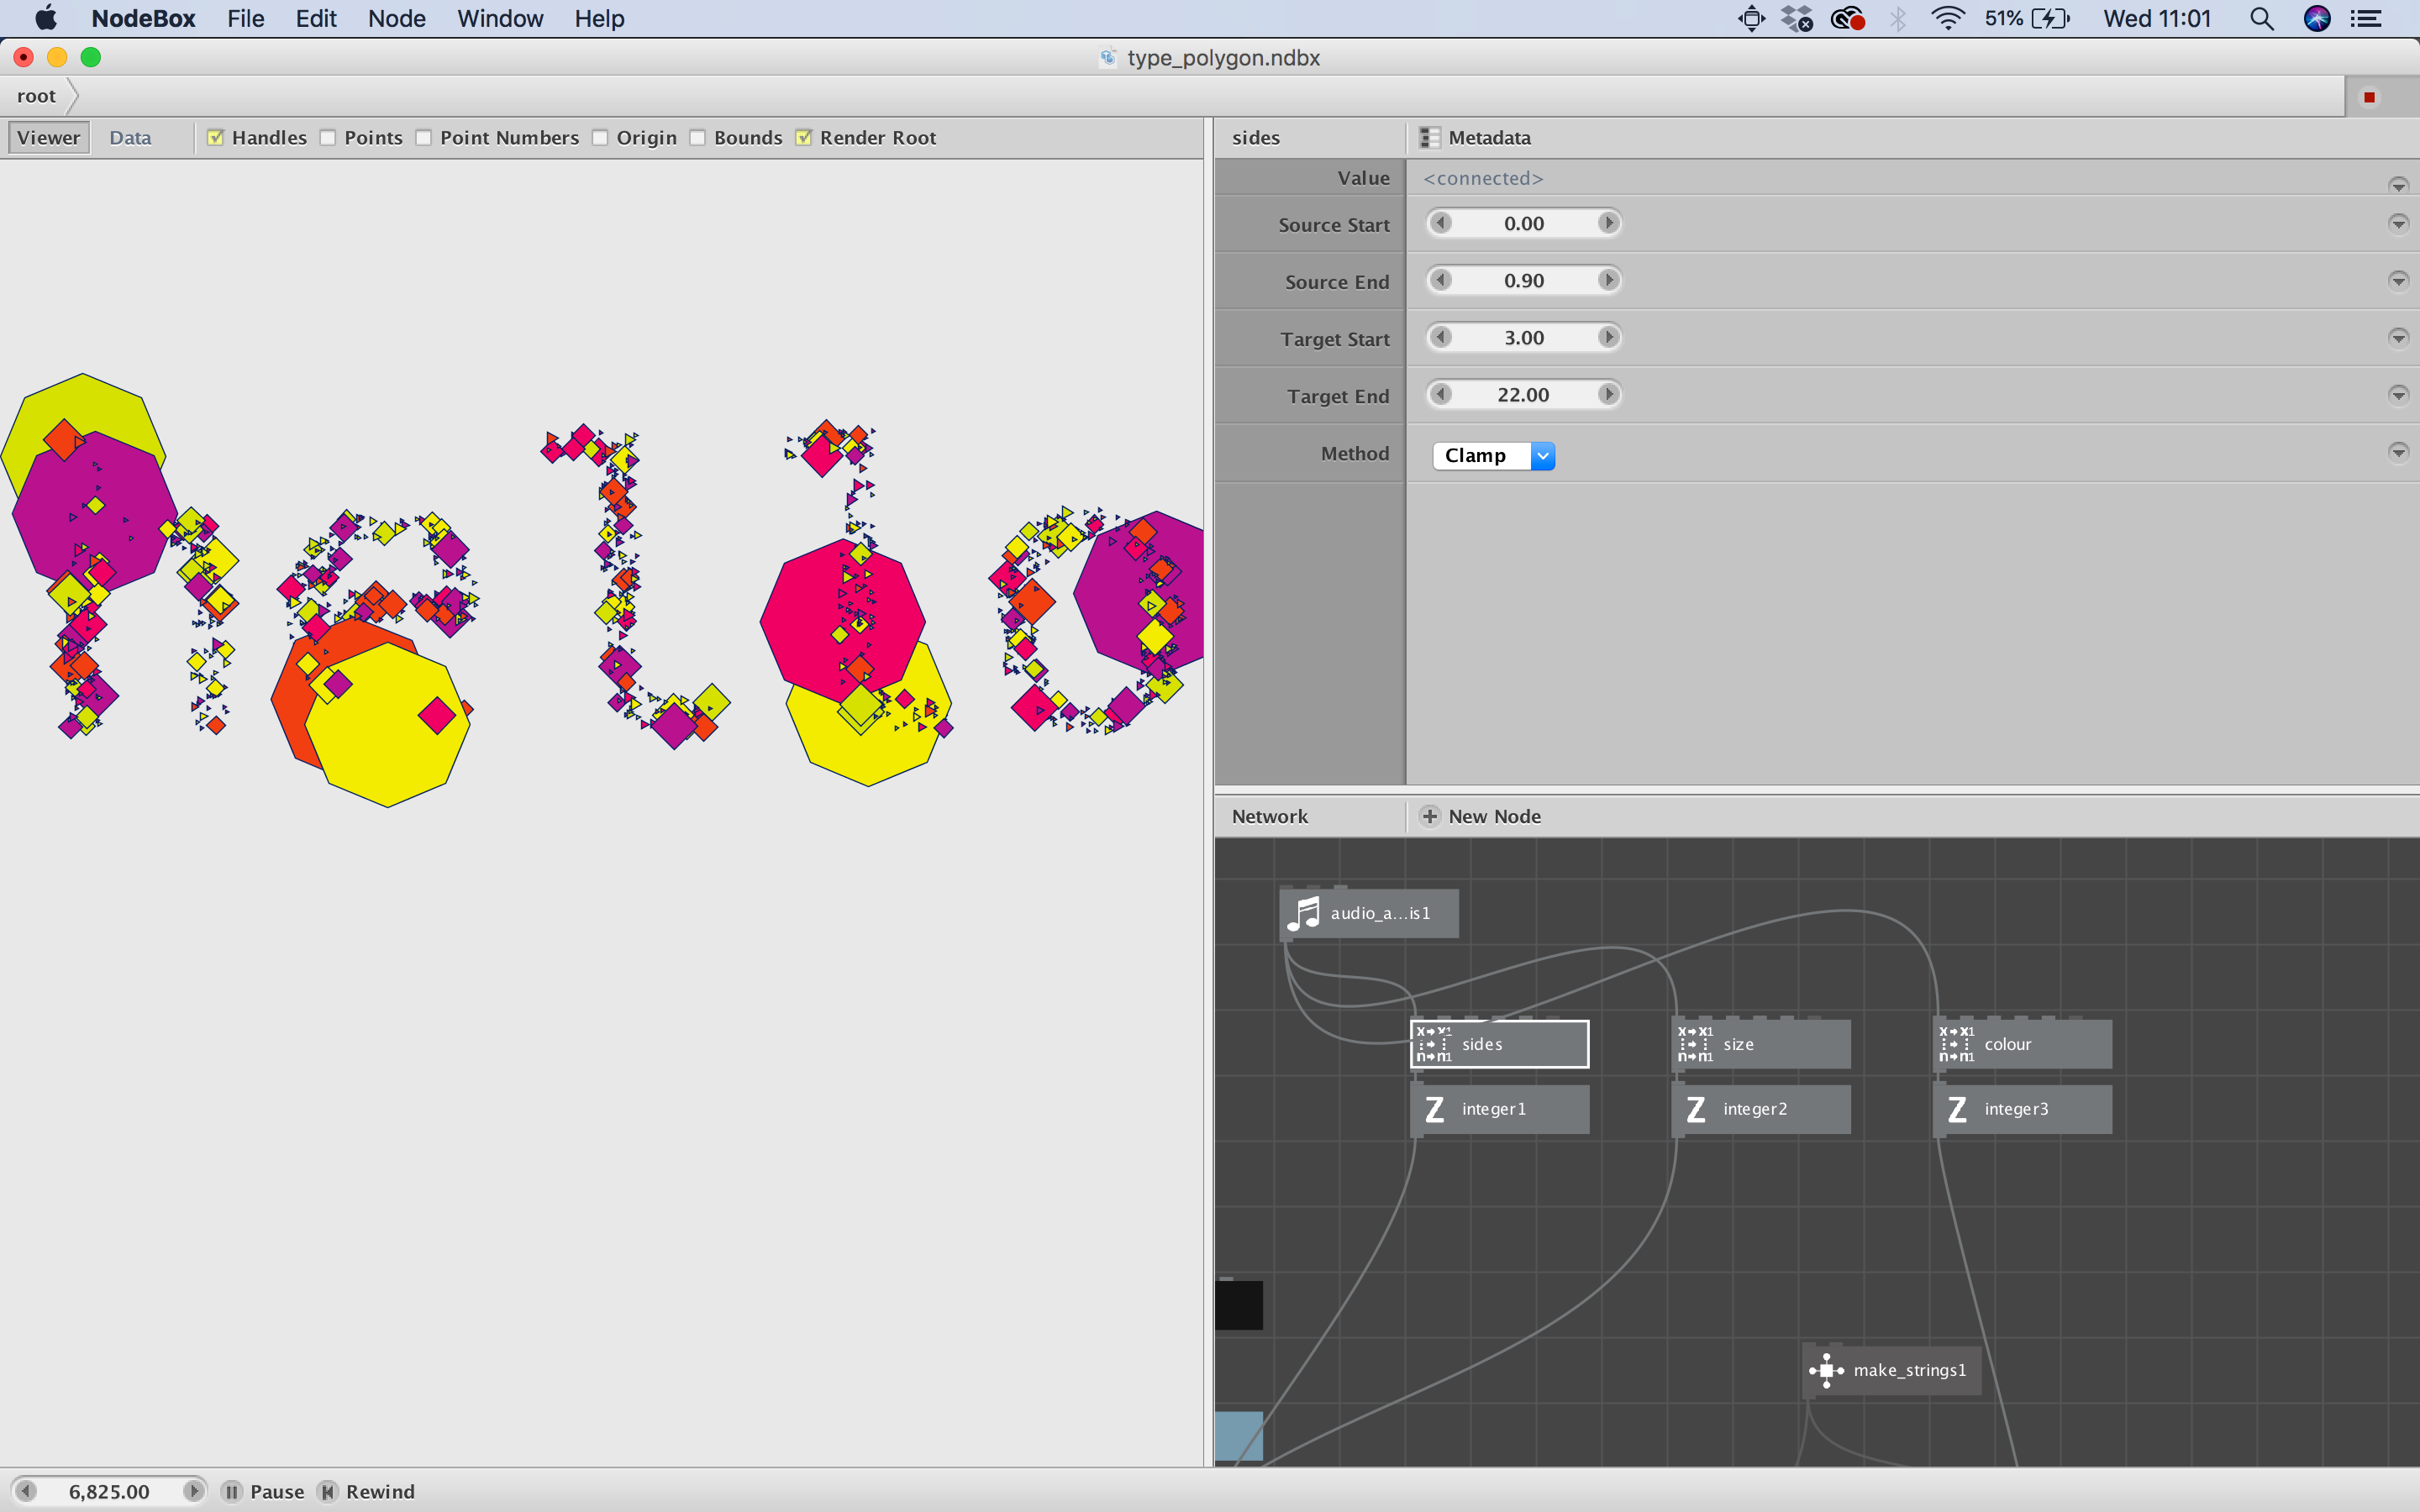Click the red stop rendering icon

(2369, 97)
